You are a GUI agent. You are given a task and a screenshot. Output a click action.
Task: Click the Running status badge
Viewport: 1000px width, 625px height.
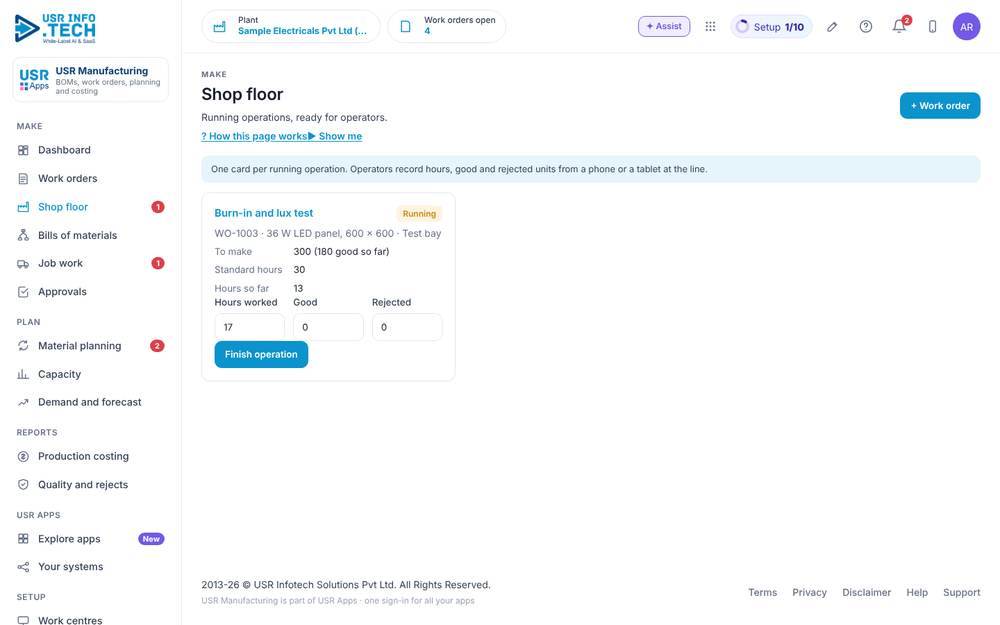click(419, 214)
